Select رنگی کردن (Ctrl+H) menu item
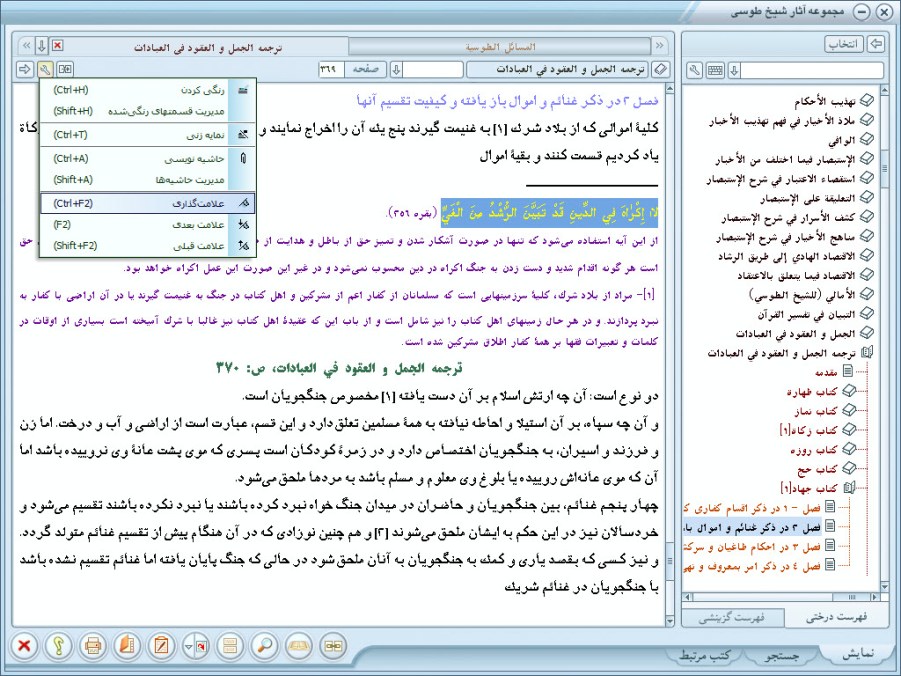Screen dimensions: 901x676 click(x=148, y=90)
